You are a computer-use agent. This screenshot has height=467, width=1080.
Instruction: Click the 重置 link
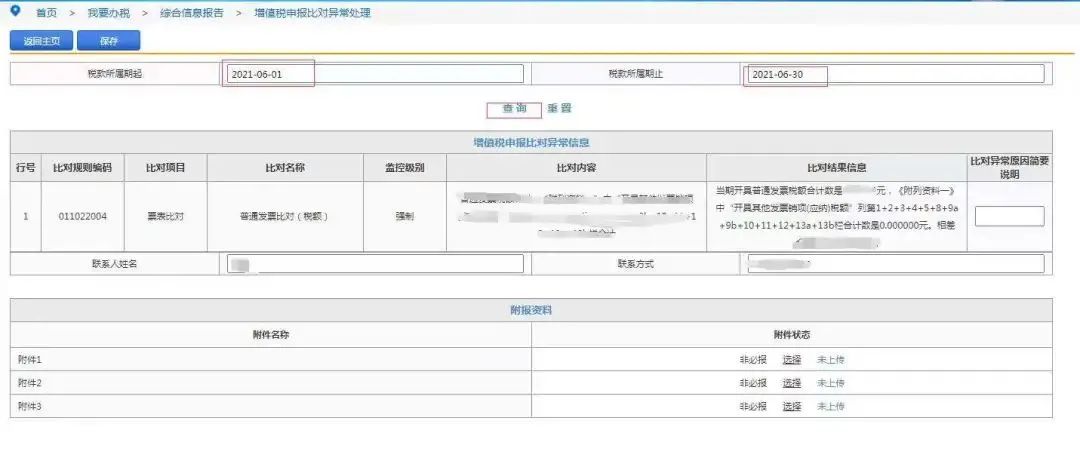coord(559,108)
